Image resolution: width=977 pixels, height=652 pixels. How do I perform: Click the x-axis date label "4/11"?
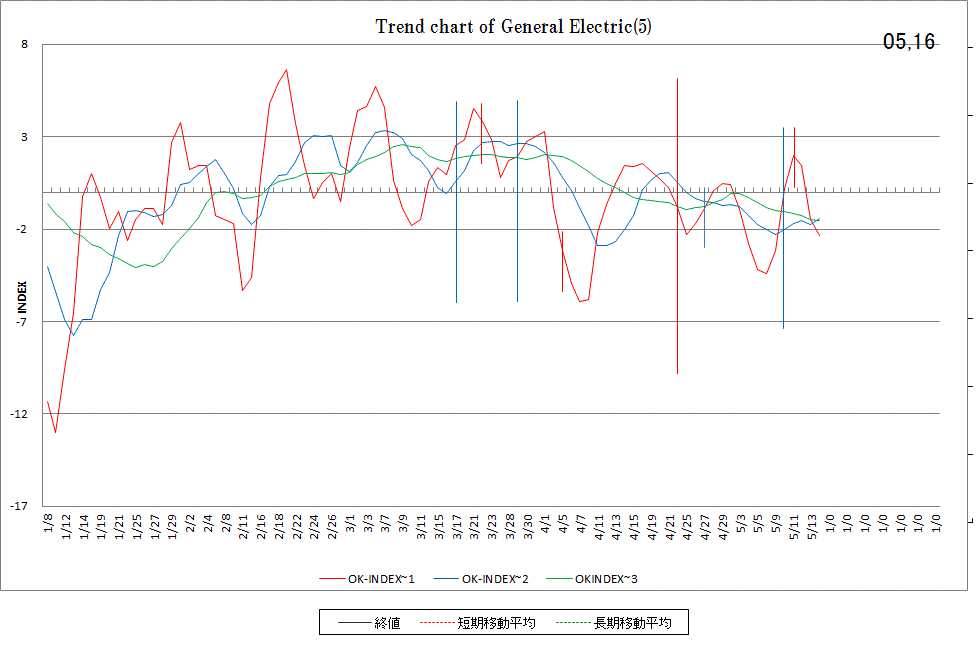pyautogui.click(x=598, y=527)
